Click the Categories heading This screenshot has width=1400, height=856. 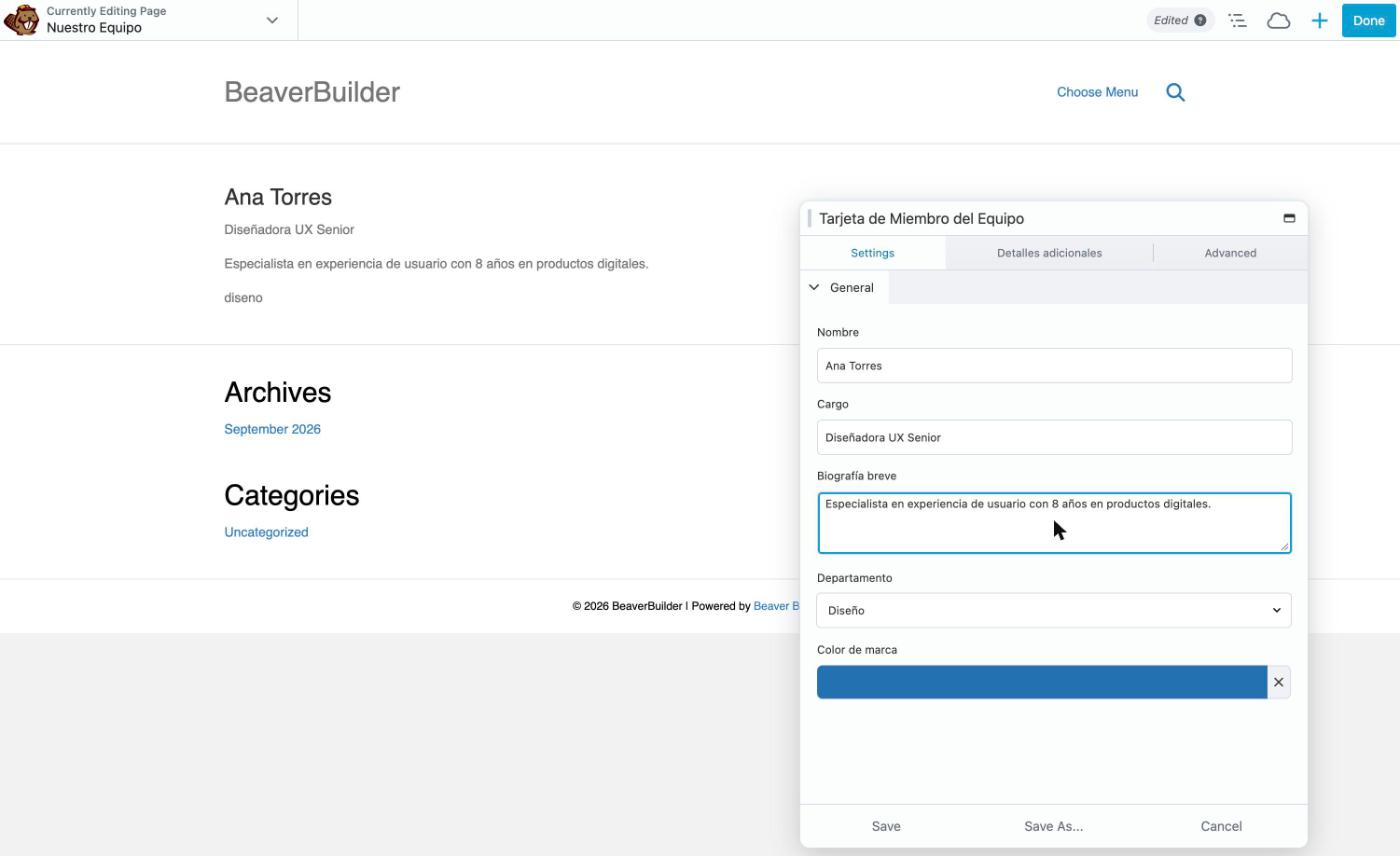point(291,495)
